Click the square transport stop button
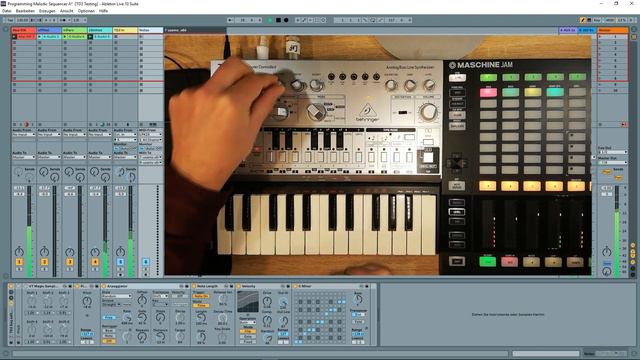 [278, 20]
